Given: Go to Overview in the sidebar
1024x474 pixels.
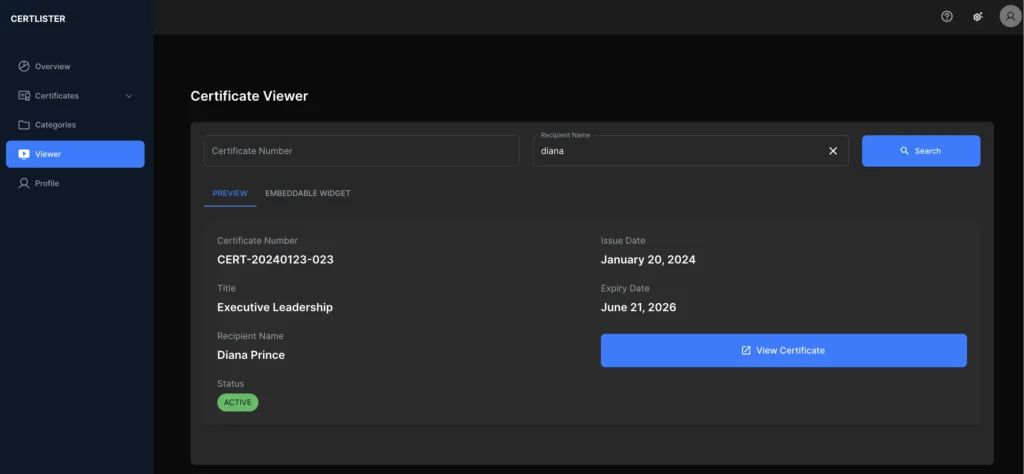Looking at the screenshot, I should coord(75,67).
